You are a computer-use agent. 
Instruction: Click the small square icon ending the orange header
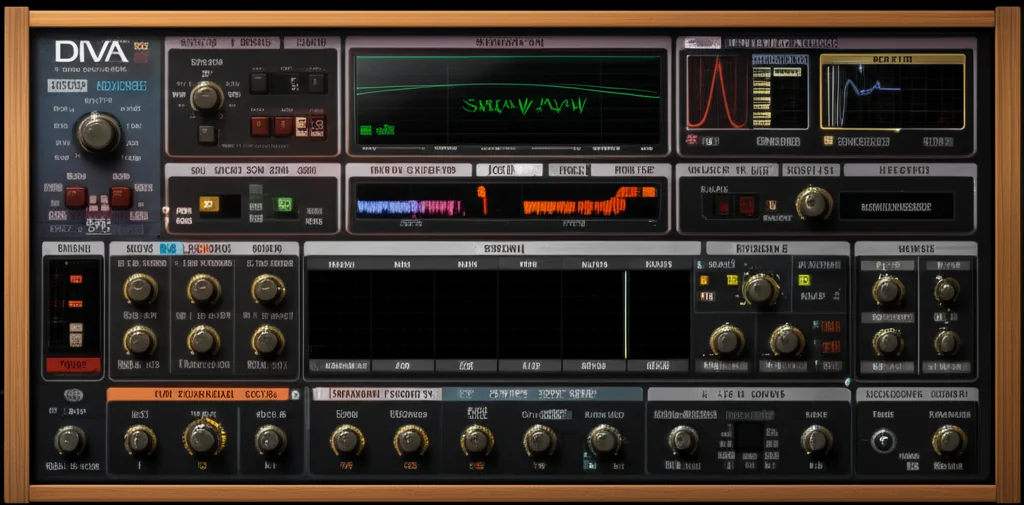coord(295,394)
